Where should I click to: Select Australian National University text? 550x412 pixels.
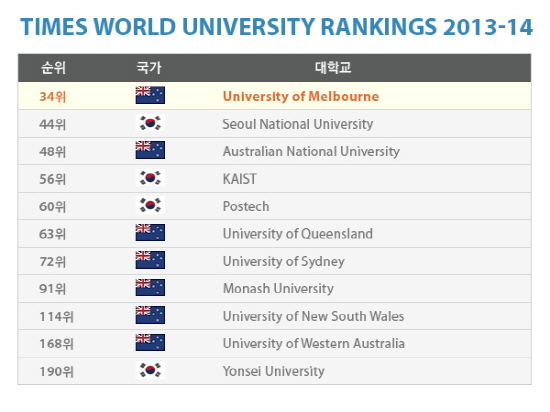(x=311, y=151)
